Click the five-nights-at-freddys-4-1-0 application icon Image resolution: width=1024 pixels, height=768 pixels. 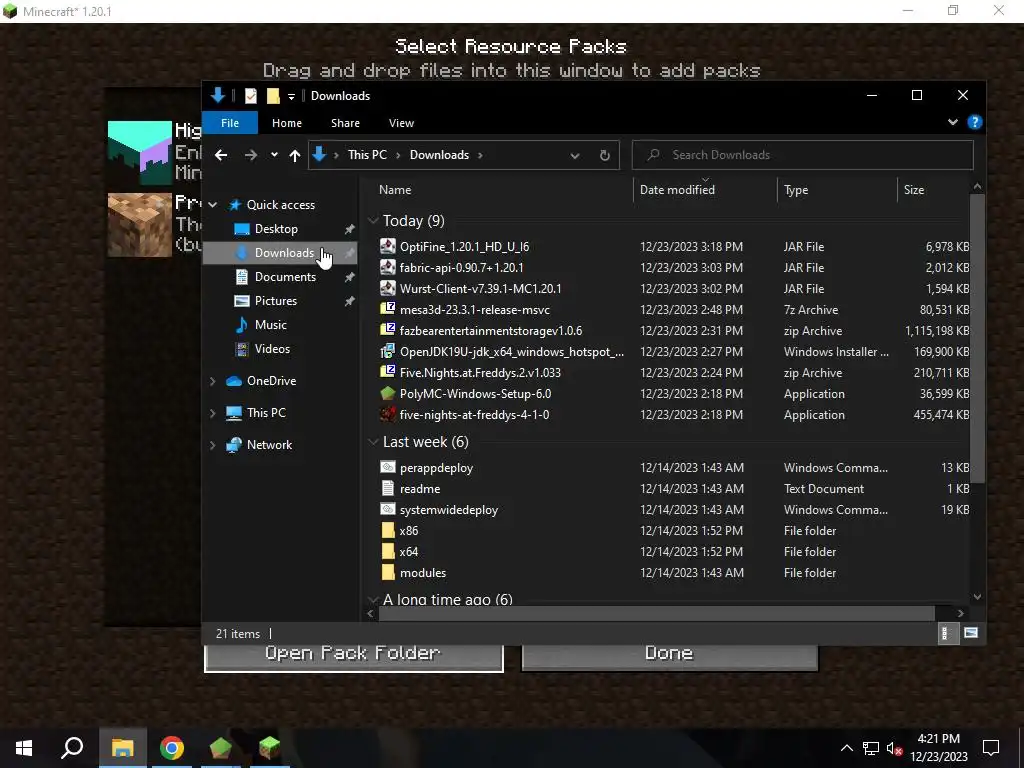pos(388,414)
